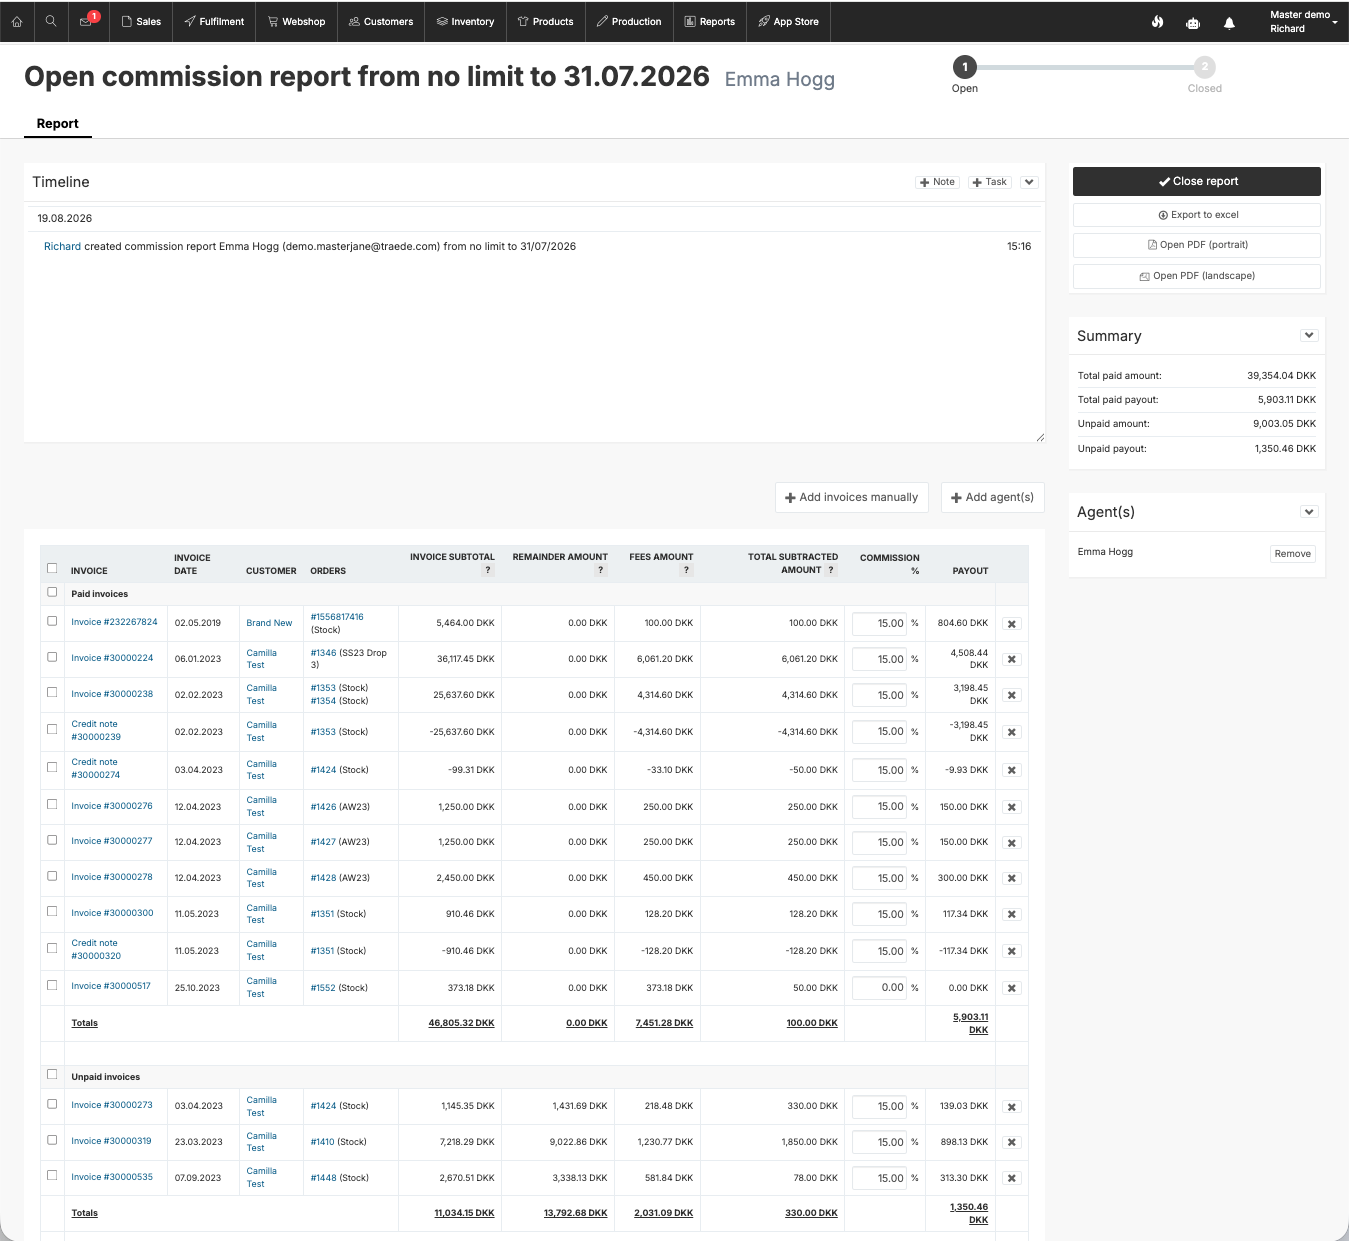
Task: Open the Sales menu
Action: pos(141,21)
